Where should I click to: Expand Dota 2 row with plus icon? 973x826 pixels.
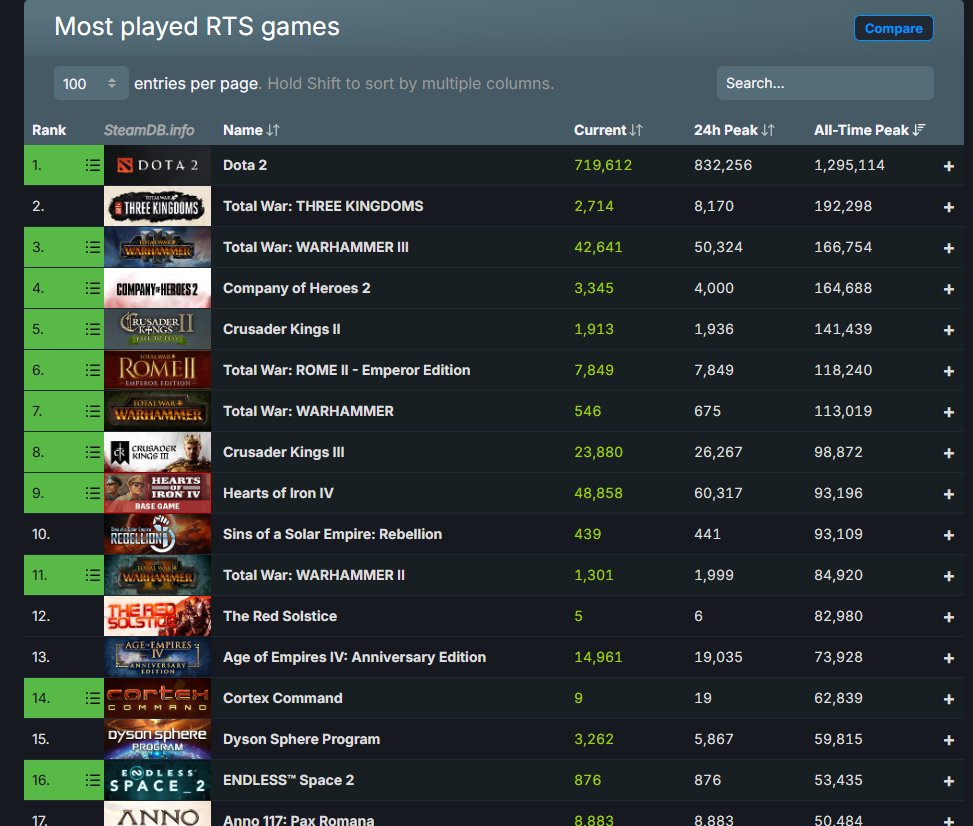click(948, 166)
